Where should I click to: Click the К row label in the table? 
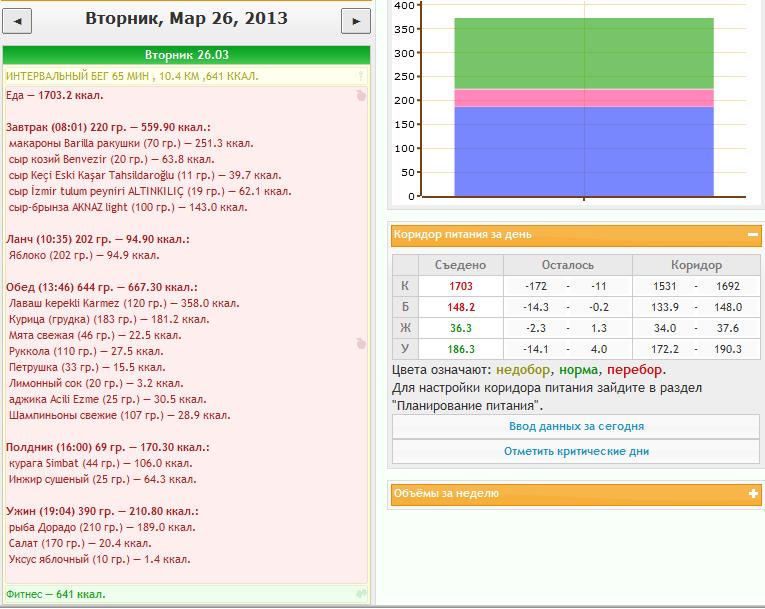coord(405,286)
